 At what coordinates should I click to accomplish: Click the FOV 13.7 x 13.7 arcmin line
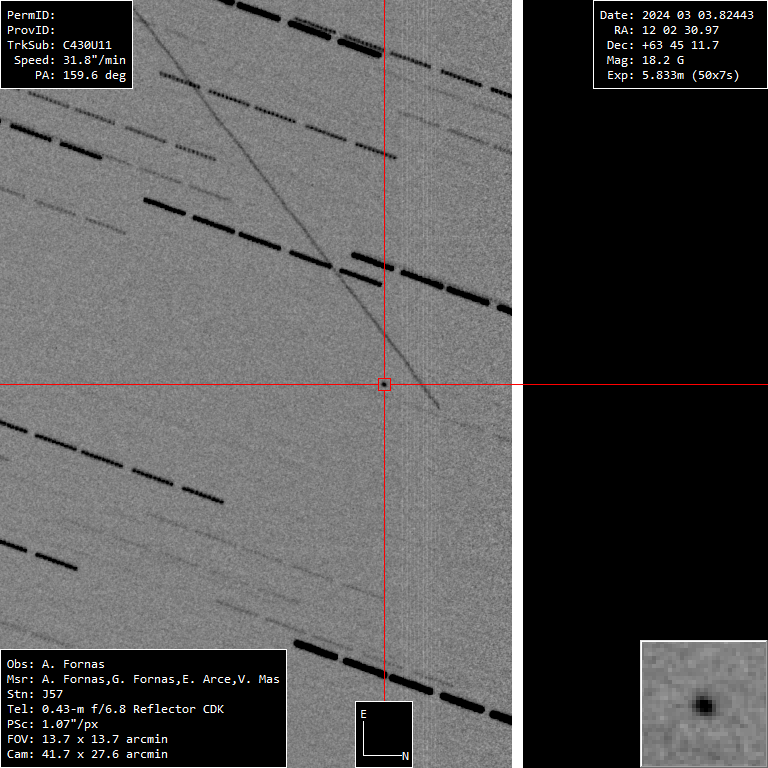click(x=87, y=739)
